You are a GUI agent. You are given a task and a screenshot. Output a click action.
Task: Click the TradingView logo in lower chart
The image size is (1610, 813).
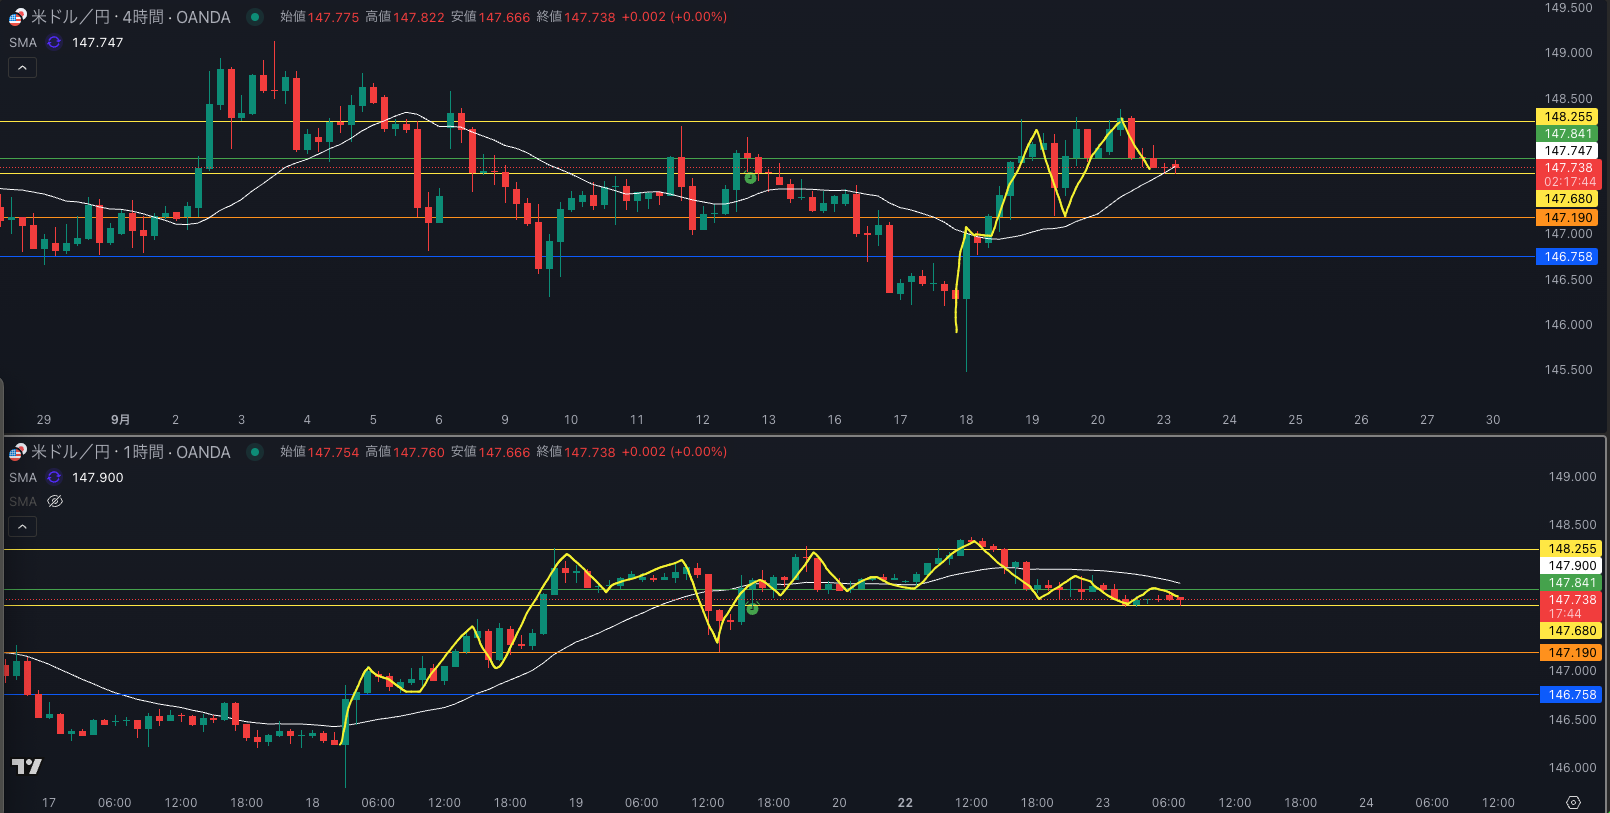tap(27, 766)
